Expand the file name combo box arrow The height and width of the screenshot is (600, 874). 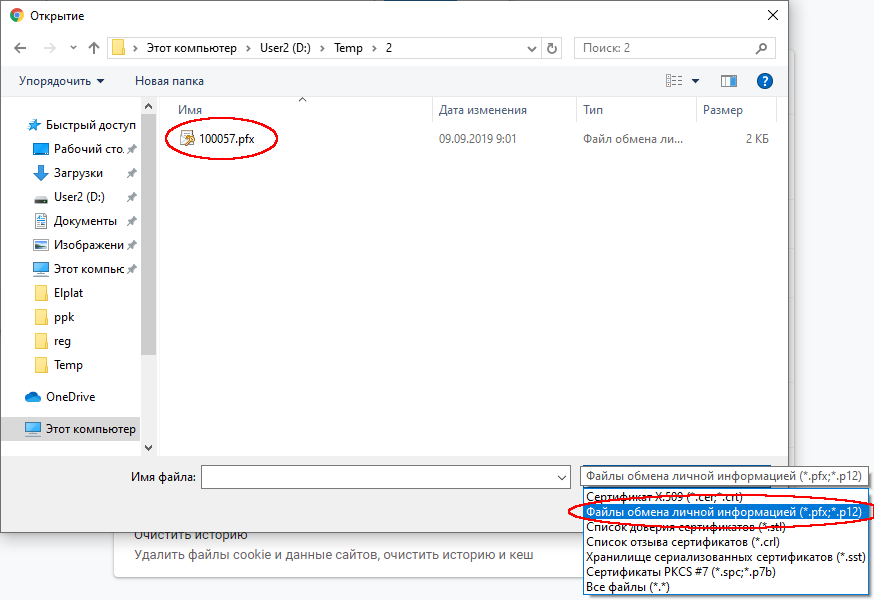coord(561,478)
